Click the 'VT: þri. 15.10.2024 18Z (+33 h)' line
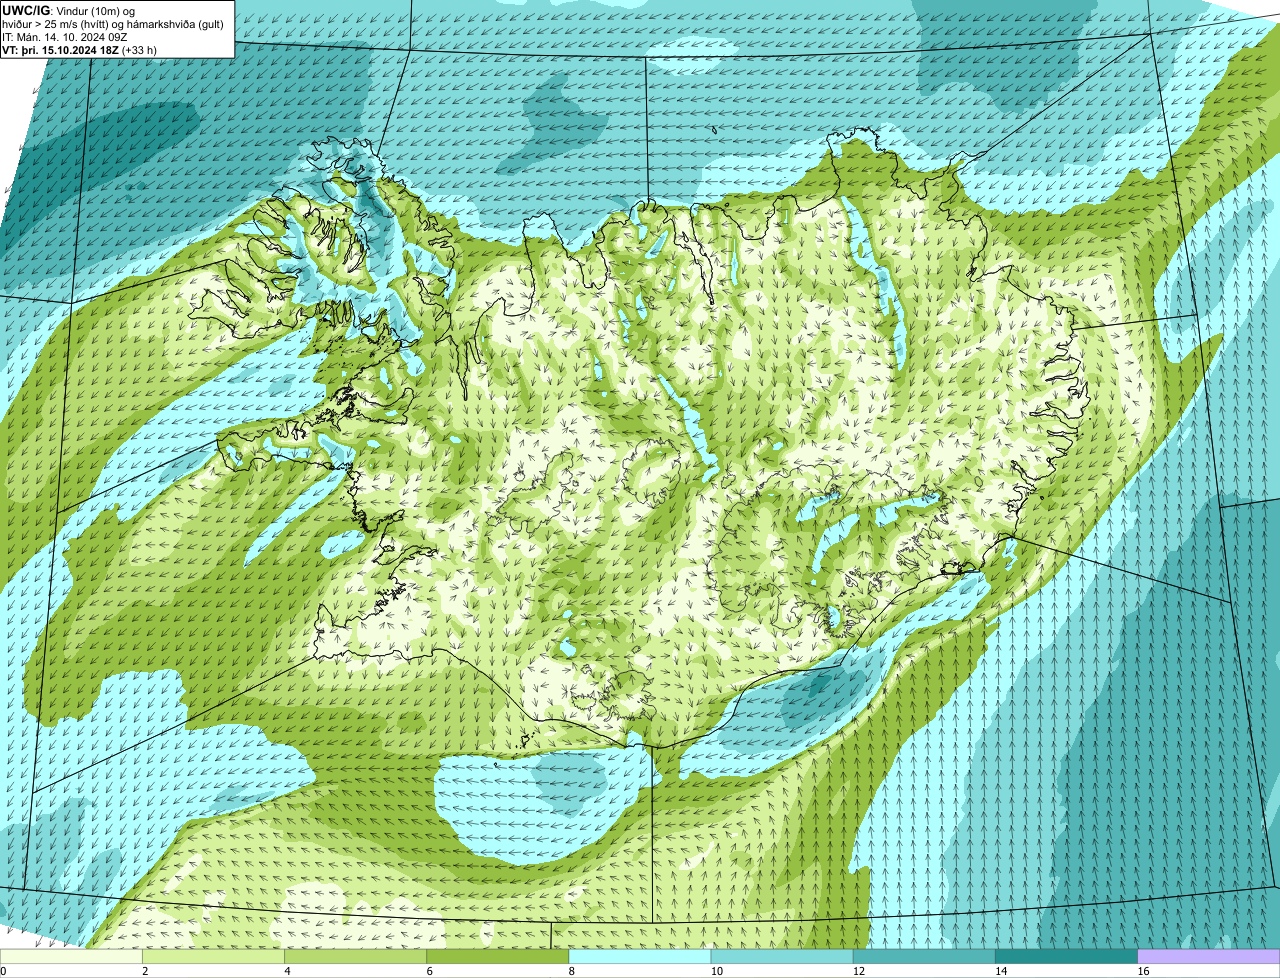 click(80, 50)
